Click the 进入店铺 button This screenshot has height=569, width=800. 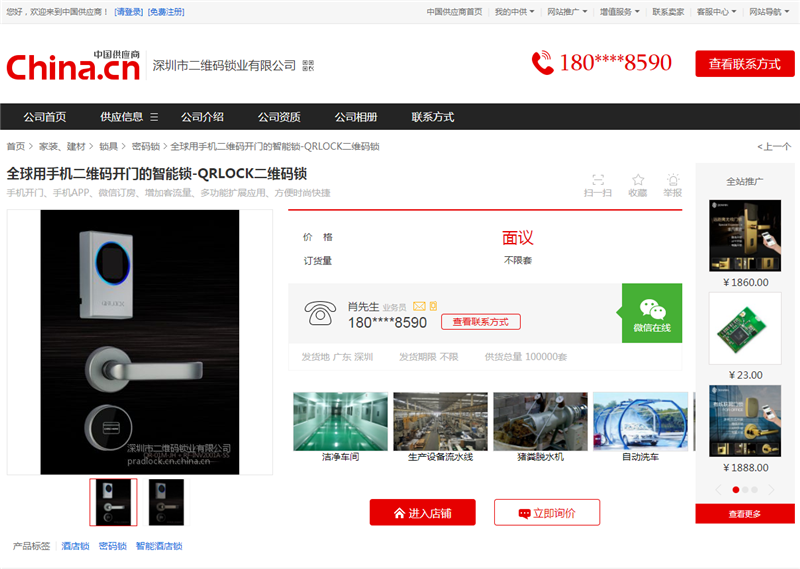(x=422, y=512)
